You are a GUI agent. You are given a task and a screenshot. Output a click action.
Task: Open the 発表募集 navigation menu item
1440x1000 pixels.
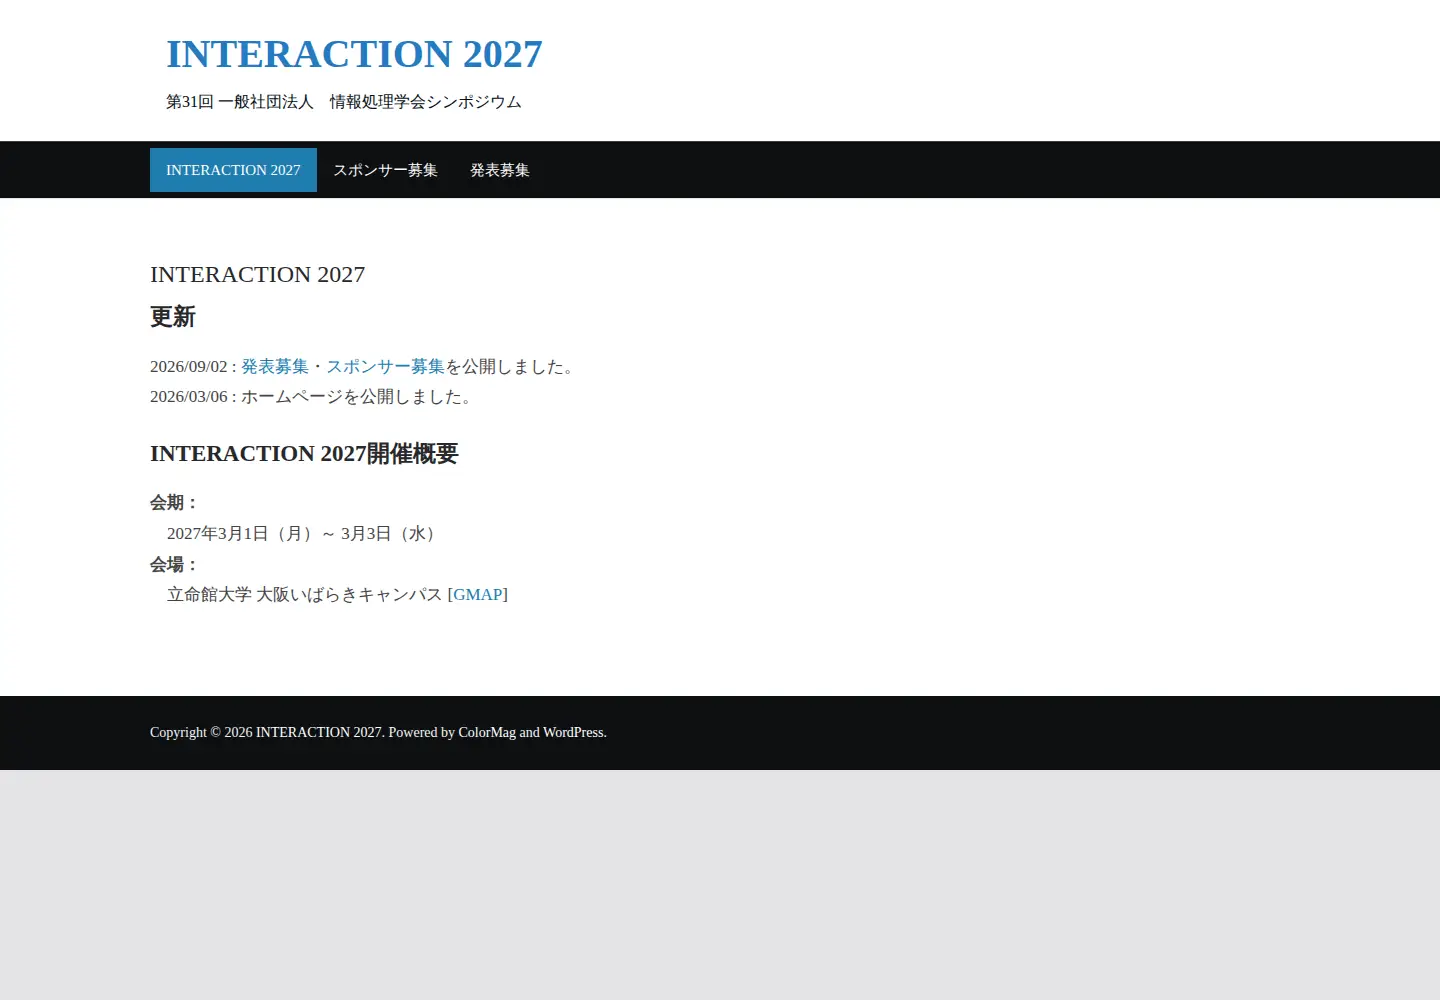coord(500,170)
